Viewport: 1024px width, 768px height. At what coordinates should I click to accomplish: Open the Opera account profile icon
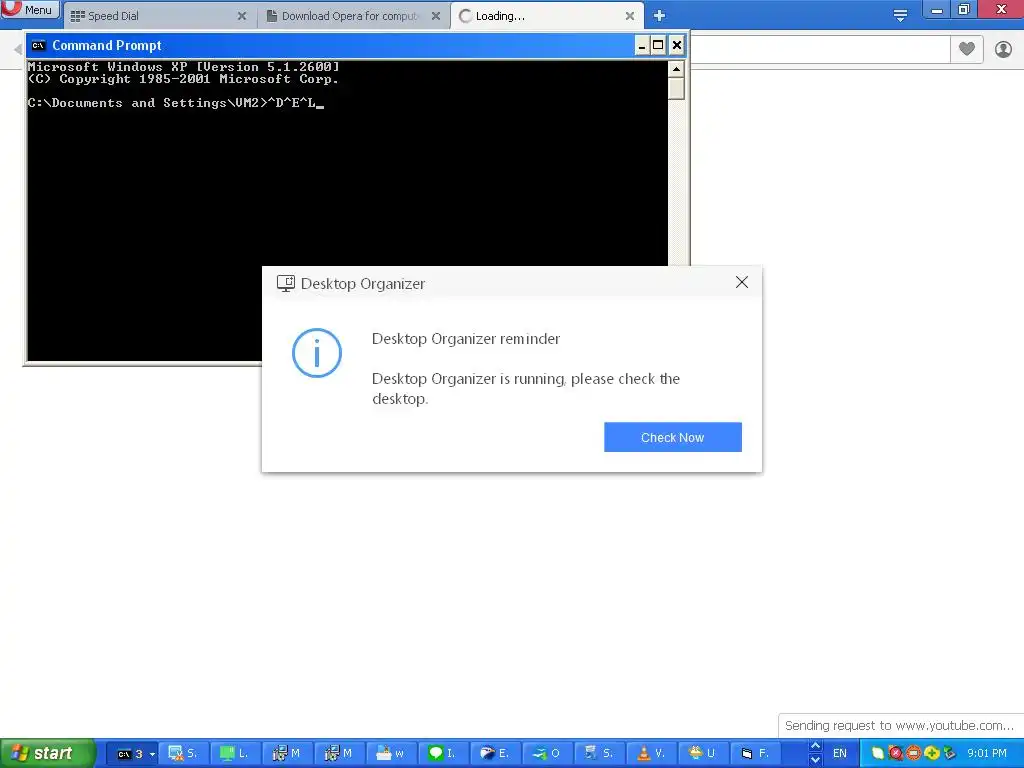(x=1003, y=49)
